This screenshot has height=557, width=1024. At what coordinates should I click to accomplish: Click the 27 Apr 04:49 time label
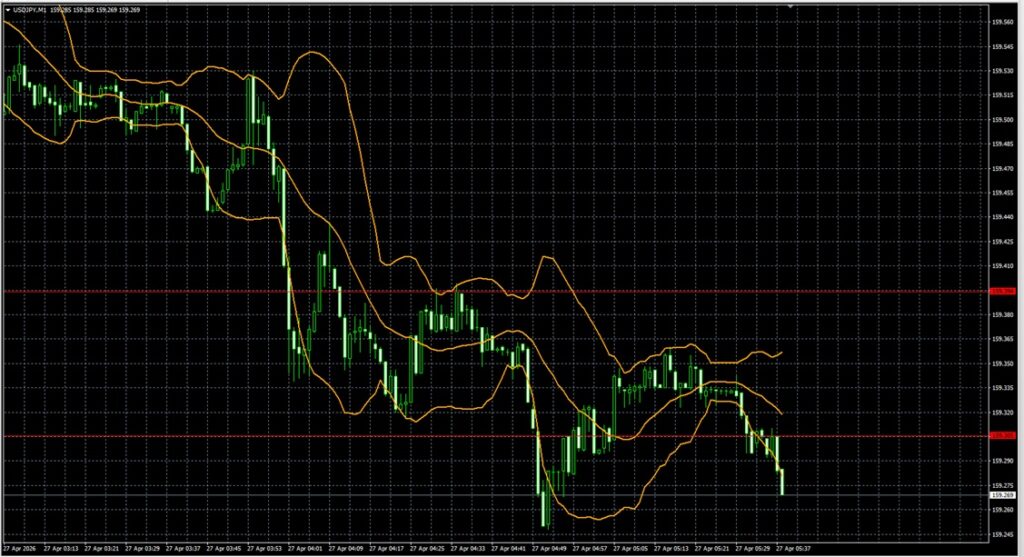point(549,549)
